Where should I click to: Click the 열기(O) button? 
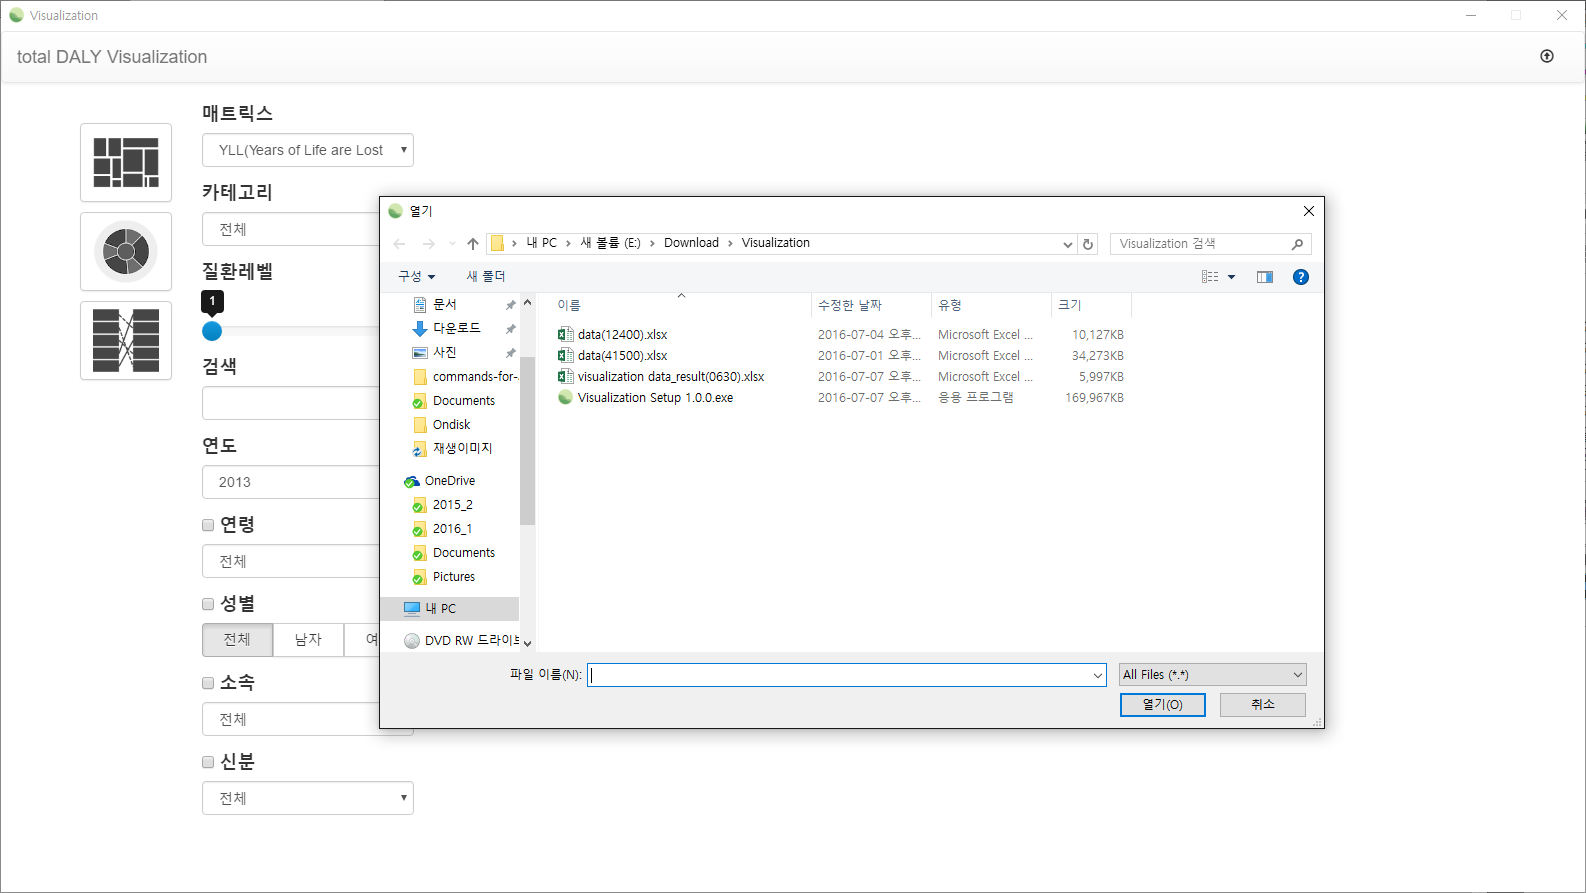pos(1162,705)
